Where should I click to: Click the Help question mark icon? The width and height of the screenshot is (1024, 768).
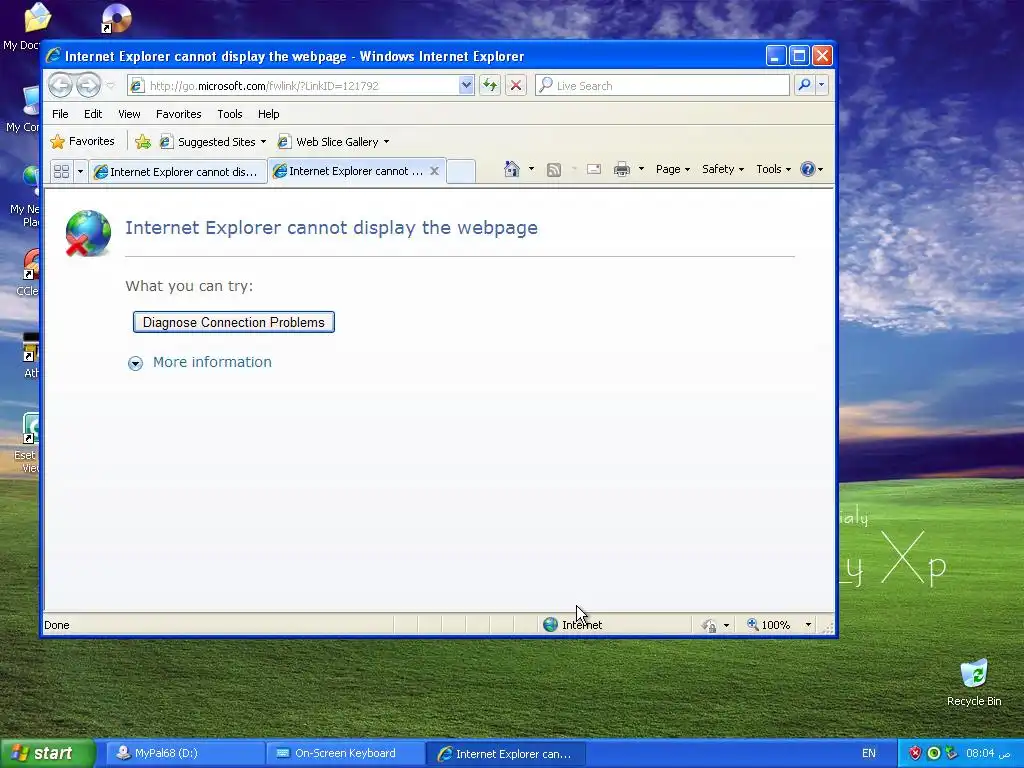808,169
